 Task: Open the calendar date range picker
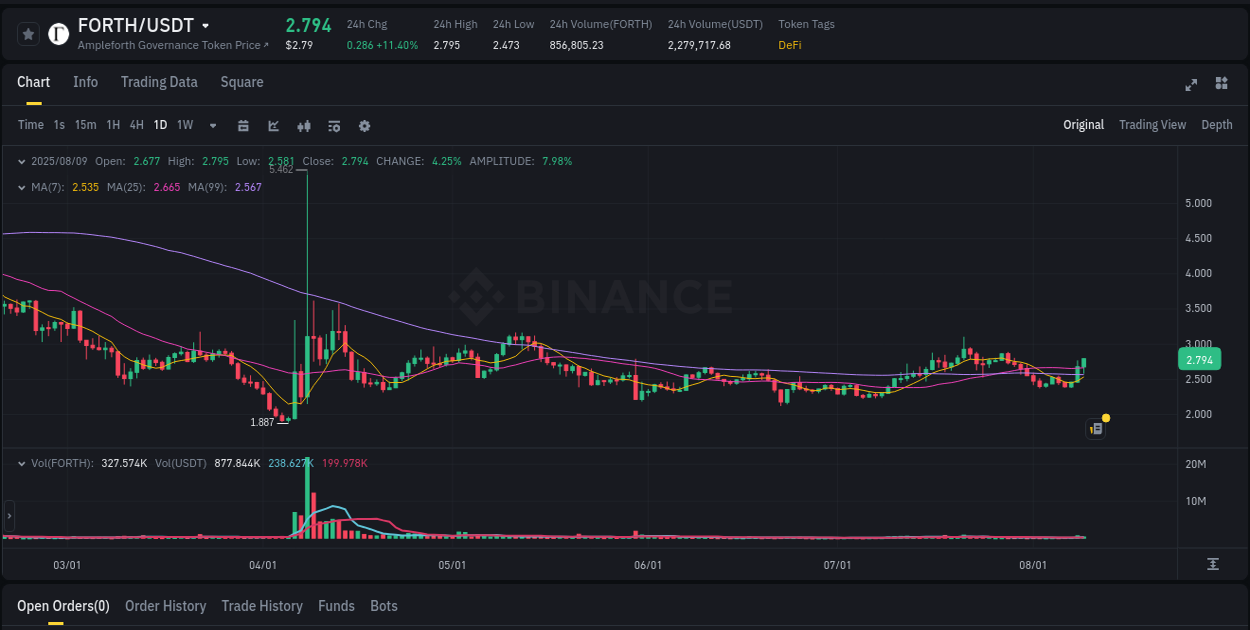243,126
